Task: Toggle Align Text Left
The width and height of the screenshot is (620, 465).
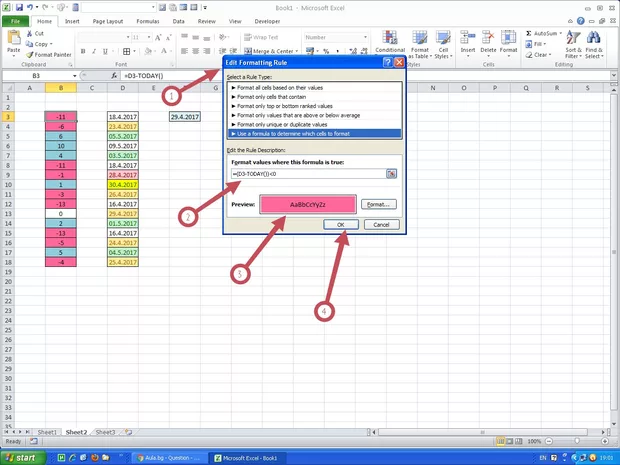Action: 184,51
